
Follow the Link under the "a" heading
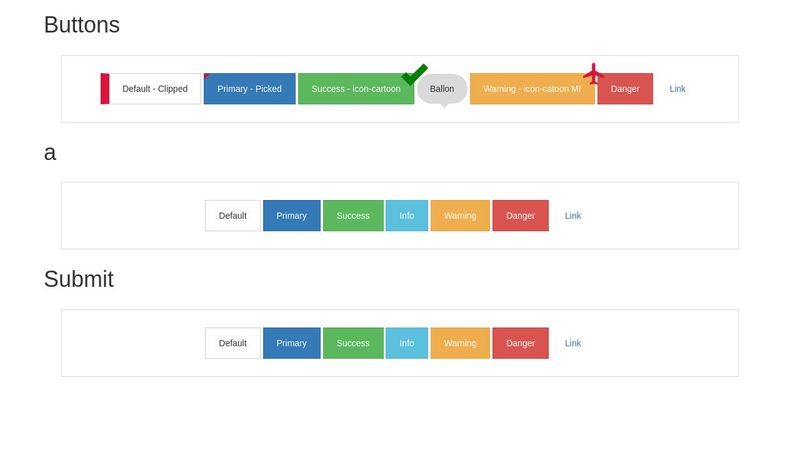point(573,216)
